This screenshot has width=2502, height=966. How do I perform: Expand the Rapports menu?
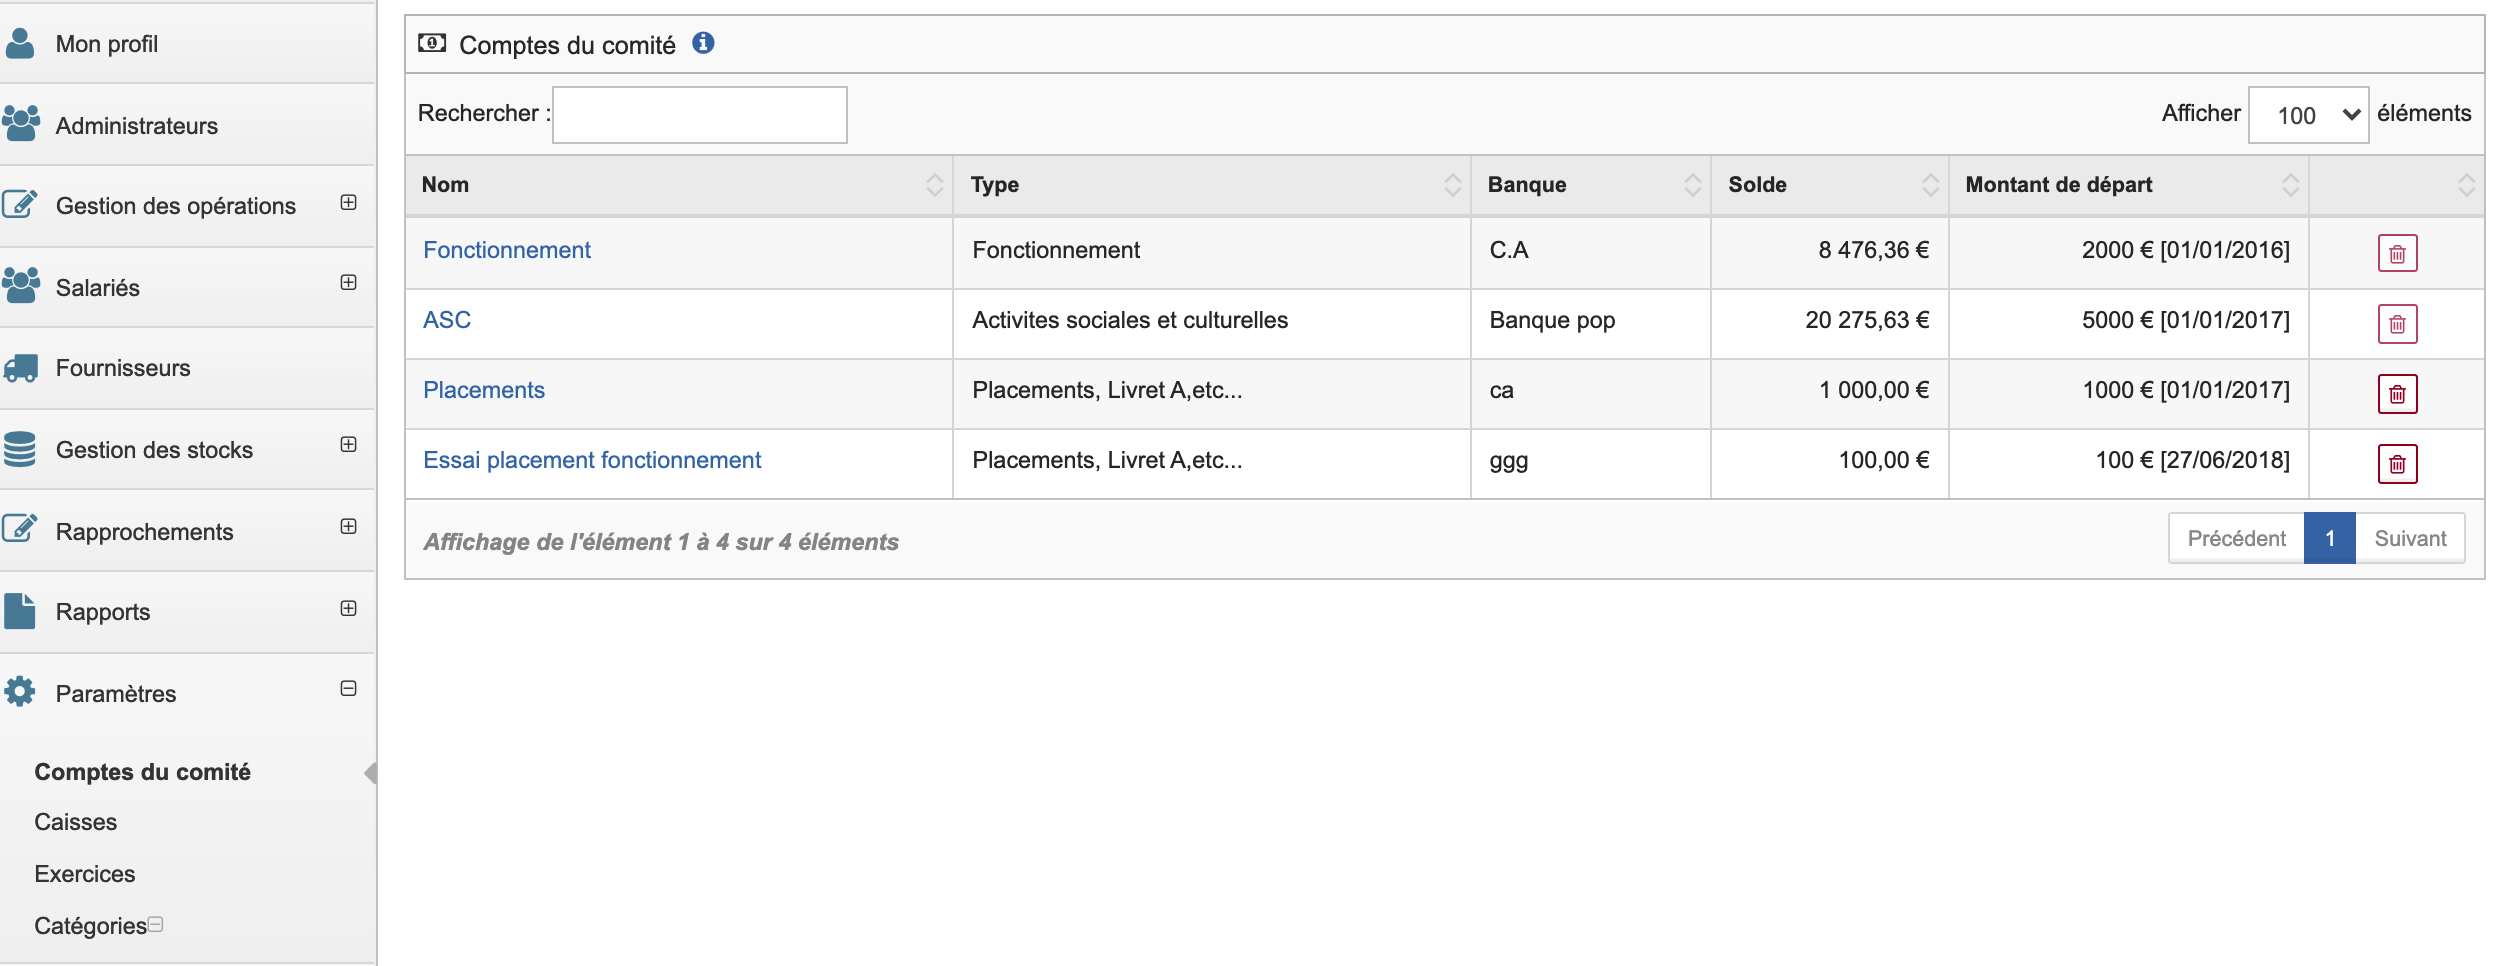coord(348,609)
